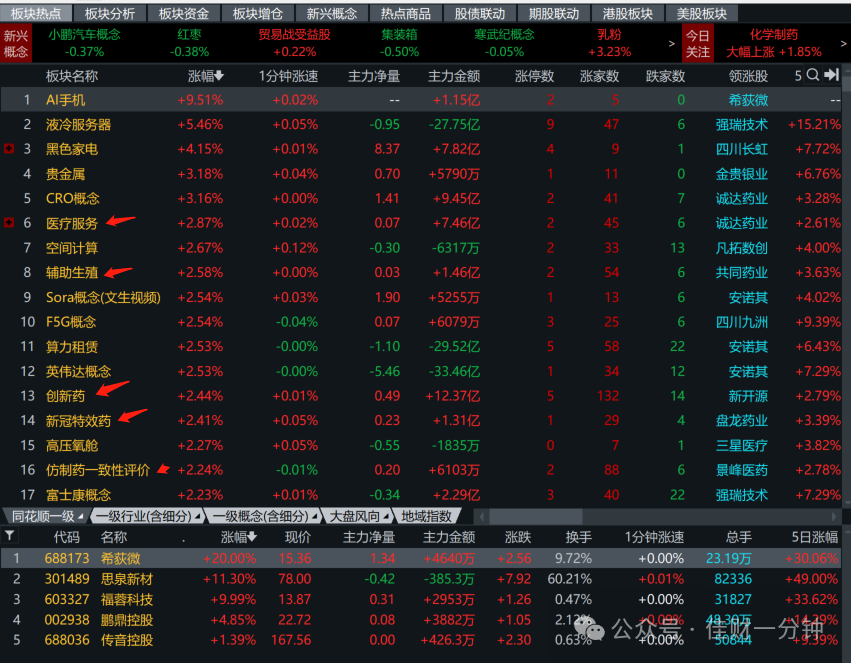The image size is (851, 663).
Task: Open the search magnifier in table header
Action: pyautogui.click(x=812, y=75)
